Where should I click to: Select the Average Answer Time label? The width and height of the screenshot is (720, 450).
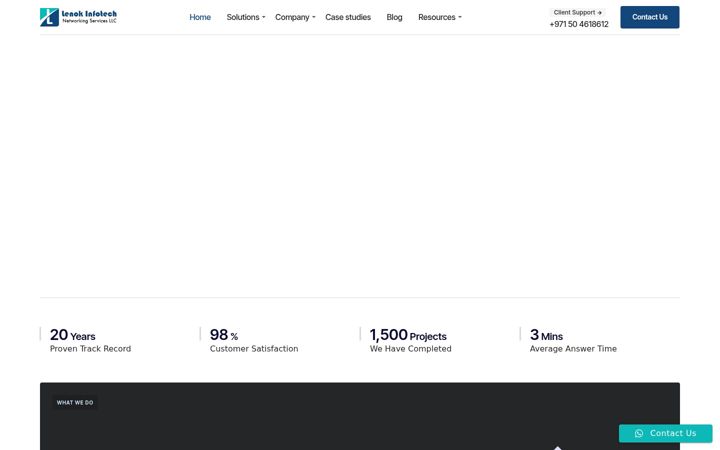point(573,349)
